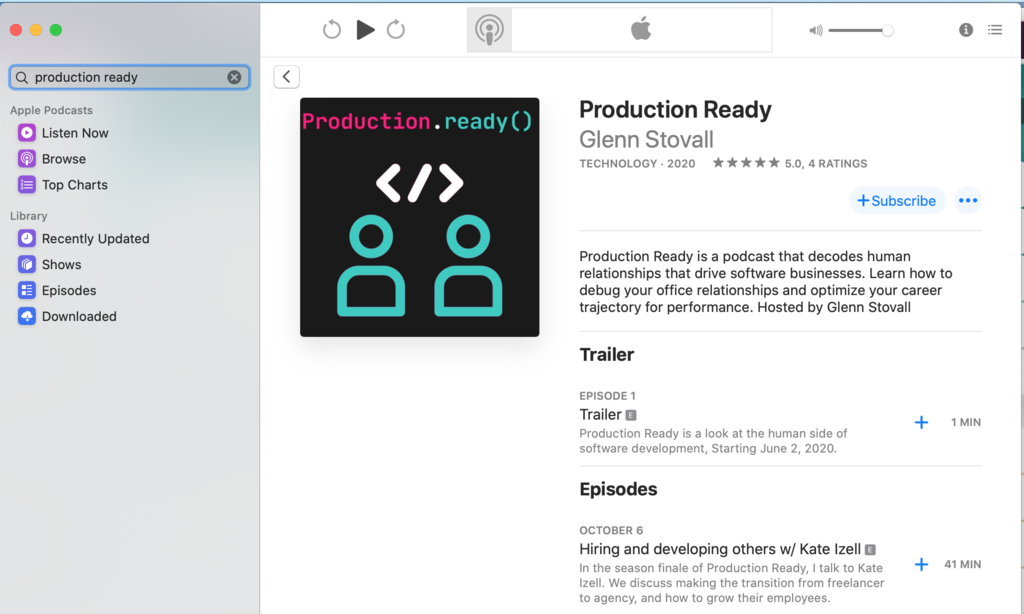Click the 'OCTOBER 6' date label
Image resolution: width=1024 pixels, height=614 pixels.
point(611,530)
